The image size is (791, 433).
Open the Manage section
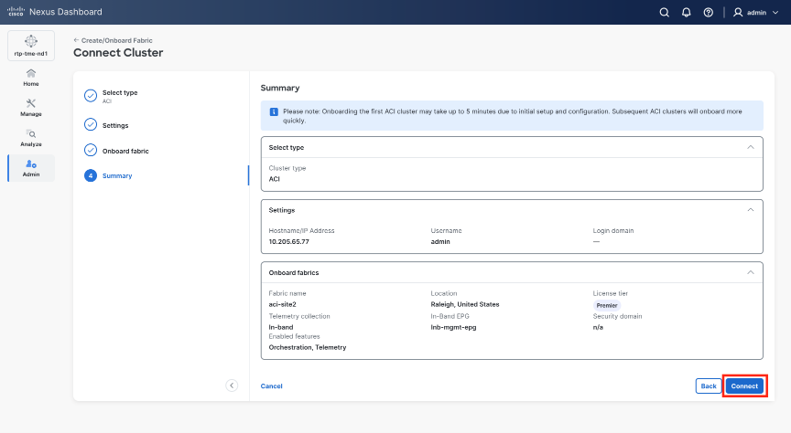31,107
